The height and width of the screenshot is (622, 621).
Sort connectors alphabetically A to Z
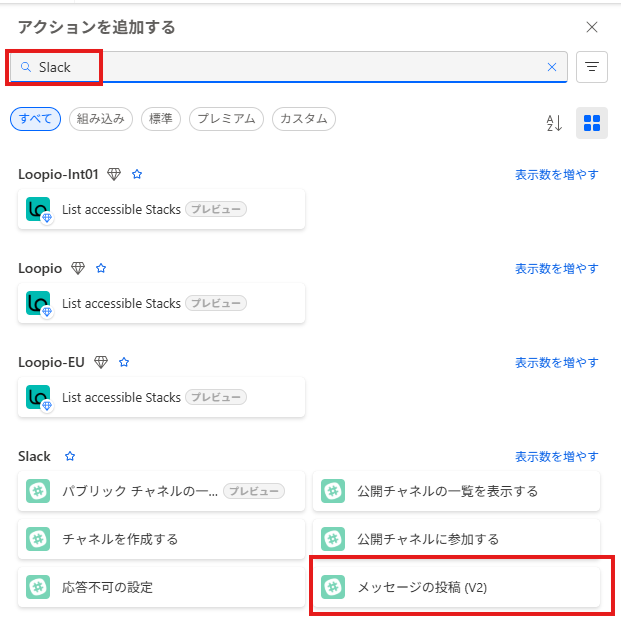554,123
